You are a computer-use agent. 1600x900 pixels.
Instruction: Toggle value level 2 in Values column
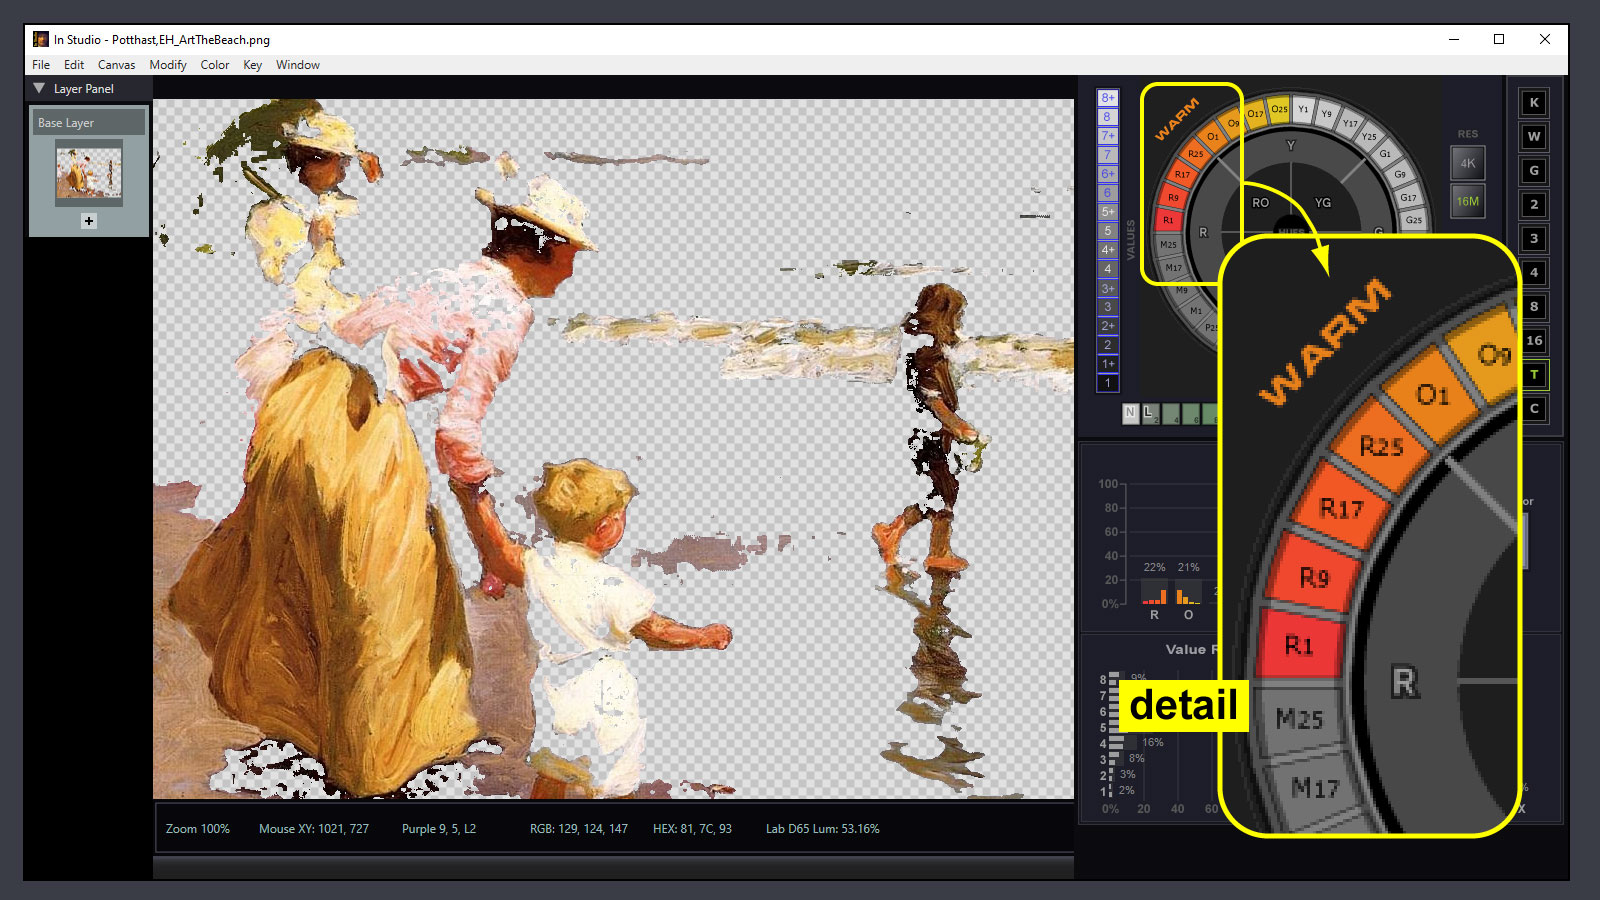tap(1108, 345)
